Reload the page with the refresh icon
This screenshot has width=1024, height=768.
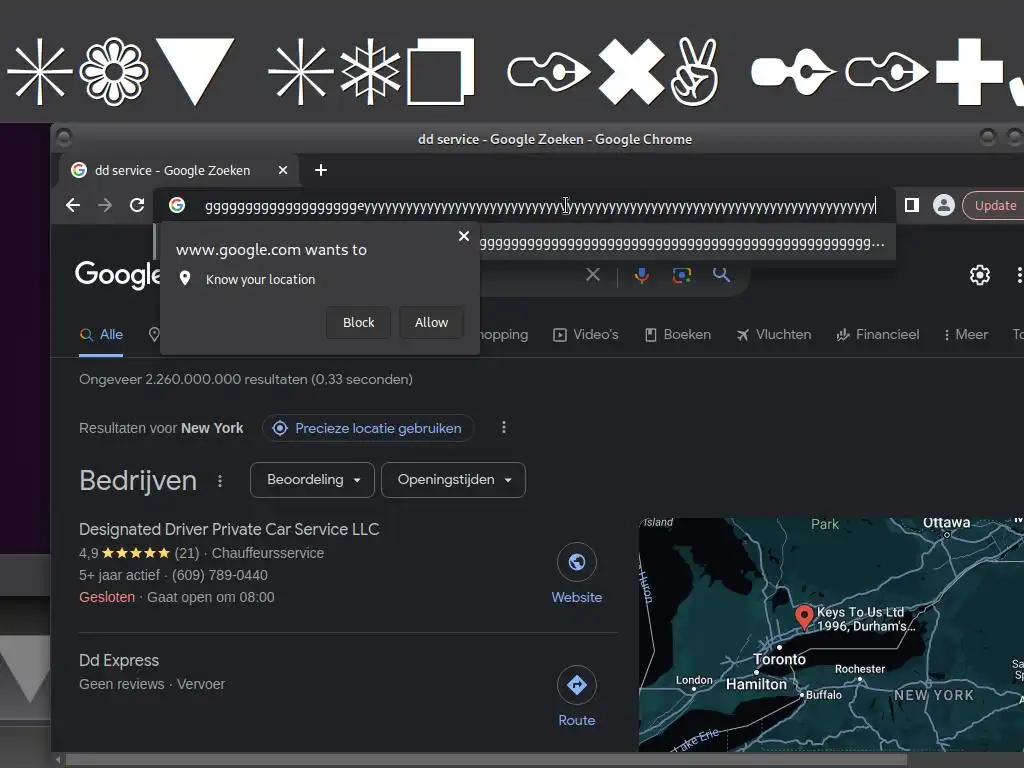pos(137,205)
